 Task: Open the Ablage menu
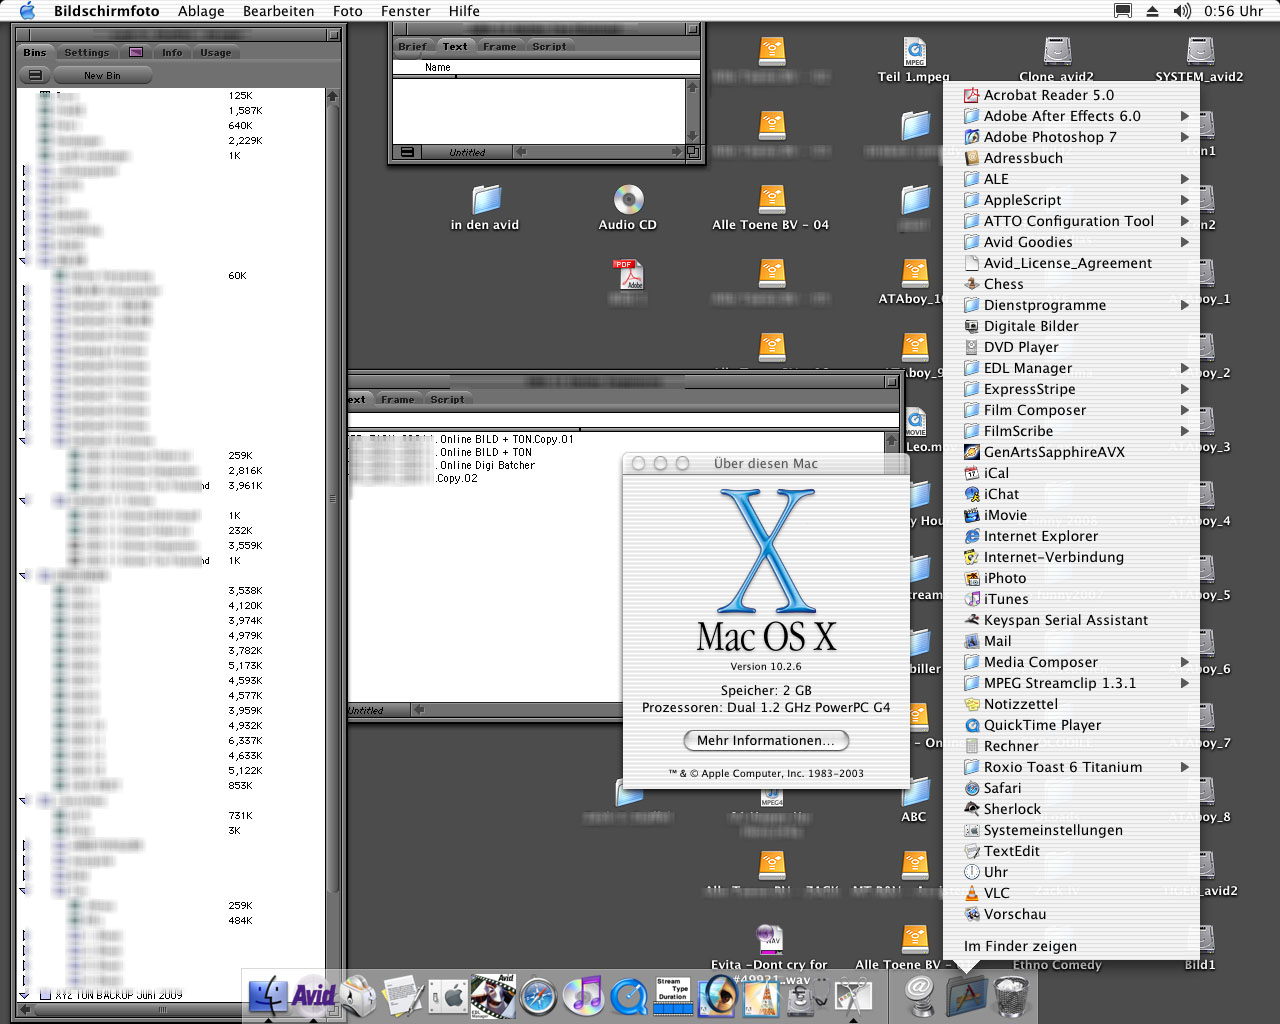[x=201, y=11]
